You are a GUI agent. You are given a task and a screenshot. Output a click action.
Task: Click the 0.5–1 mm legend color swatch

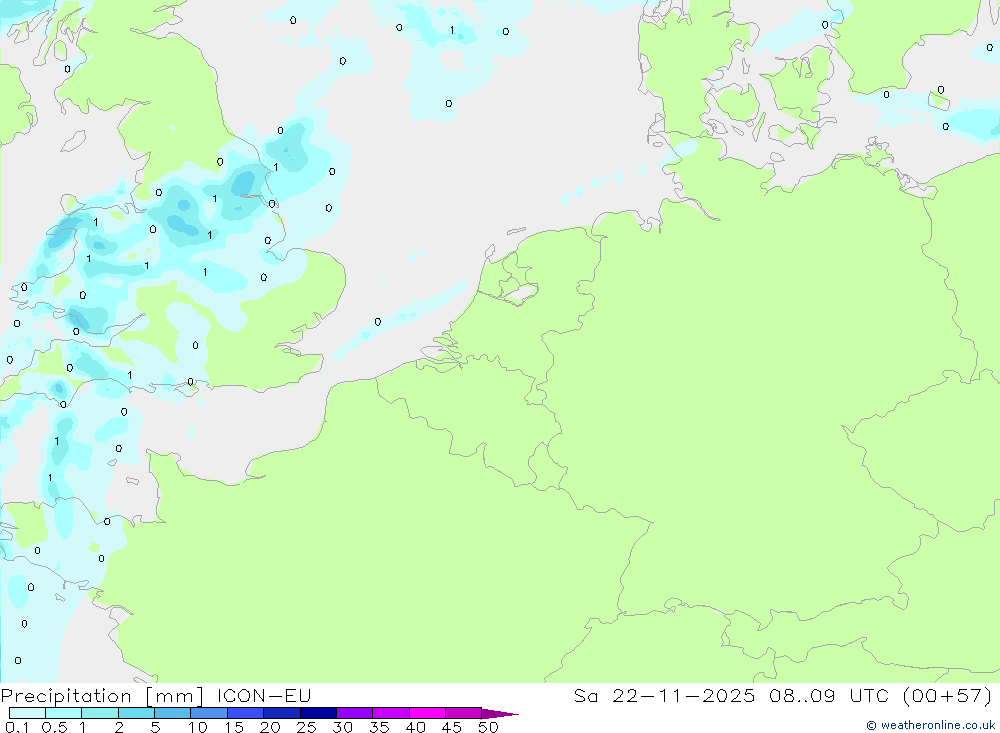click(64, 713)
